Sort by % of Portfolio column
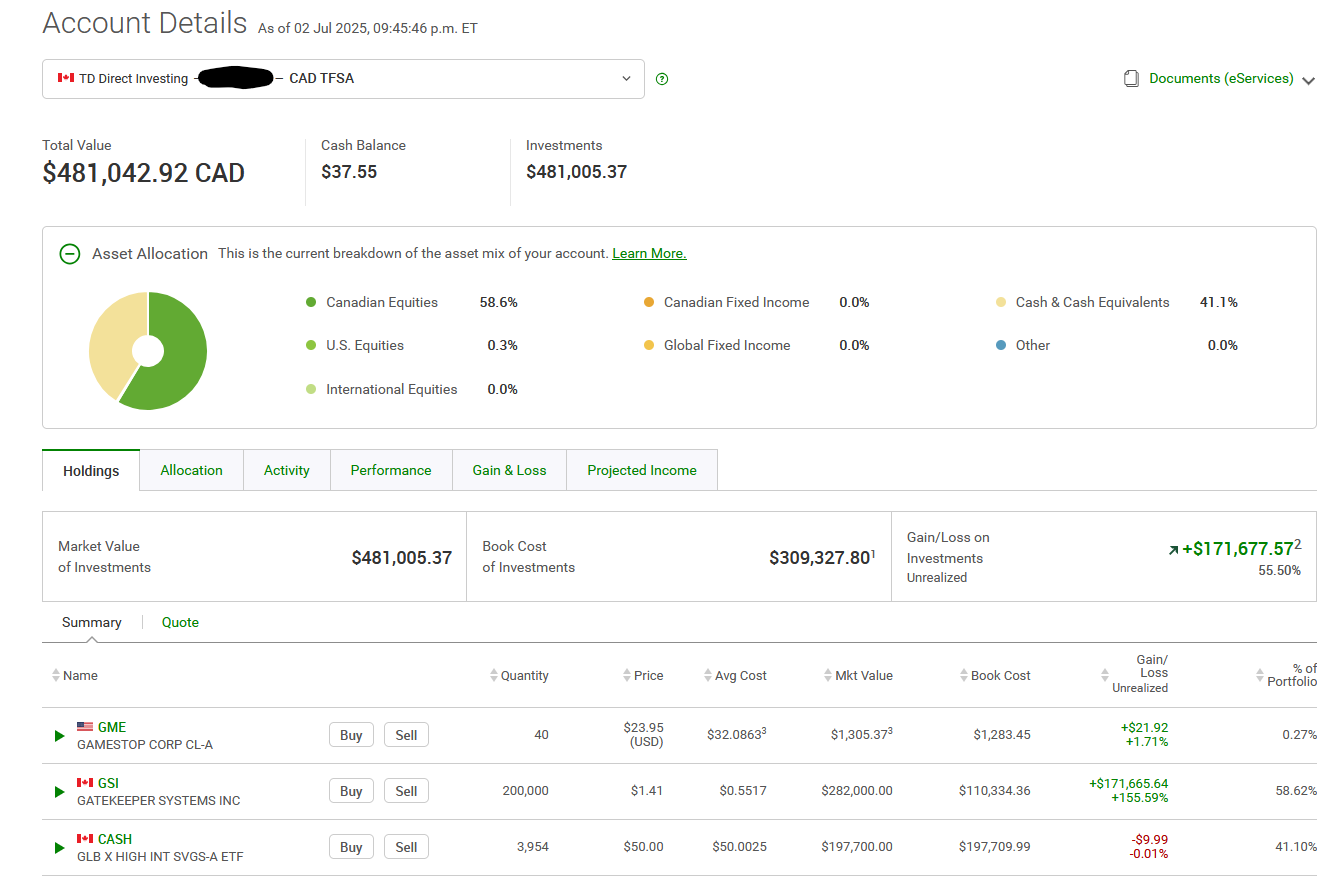 pyautogui.click(x=1287, y=675)
